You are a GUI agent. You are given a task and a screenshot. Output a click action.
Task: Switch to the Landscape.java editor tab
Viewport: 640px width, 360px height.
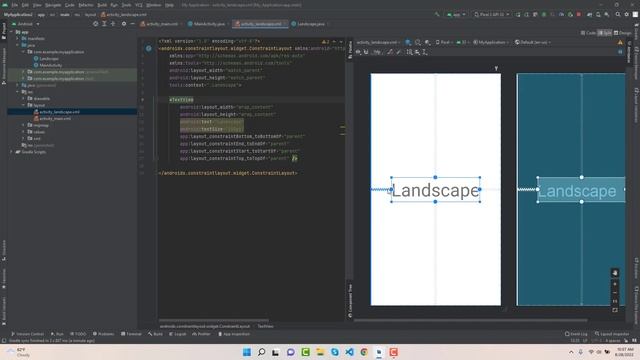tap(308, 24)
